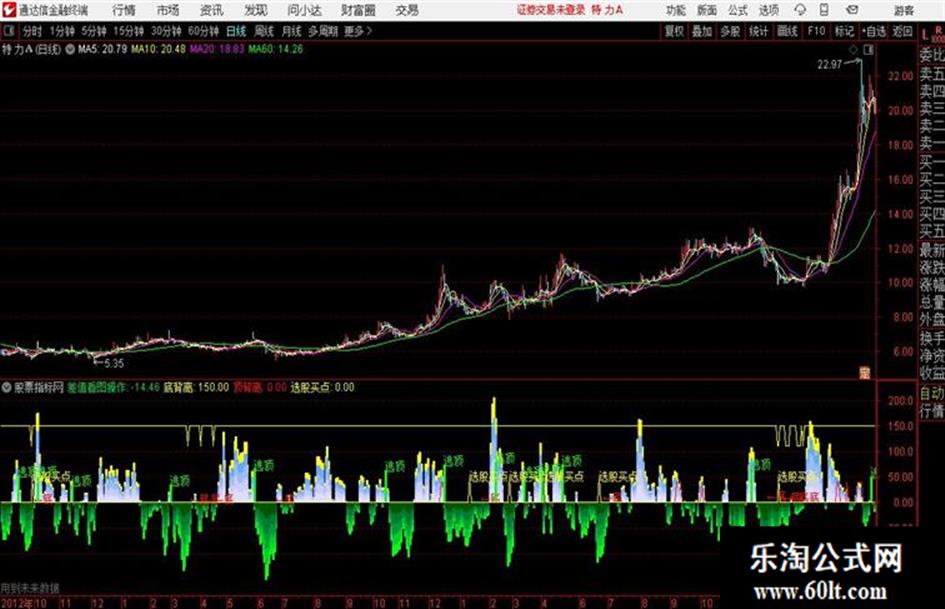Click the MA10: 20.48 label
Image resolution: width=945 pixels, height=609 pixels.
(158, 49)
